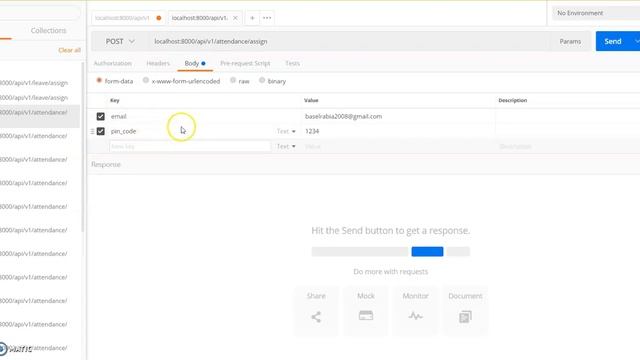Click the Clear all link
The height and width of the screenshot is (360, 640).
pyautogui.click(x=69, y=50)
